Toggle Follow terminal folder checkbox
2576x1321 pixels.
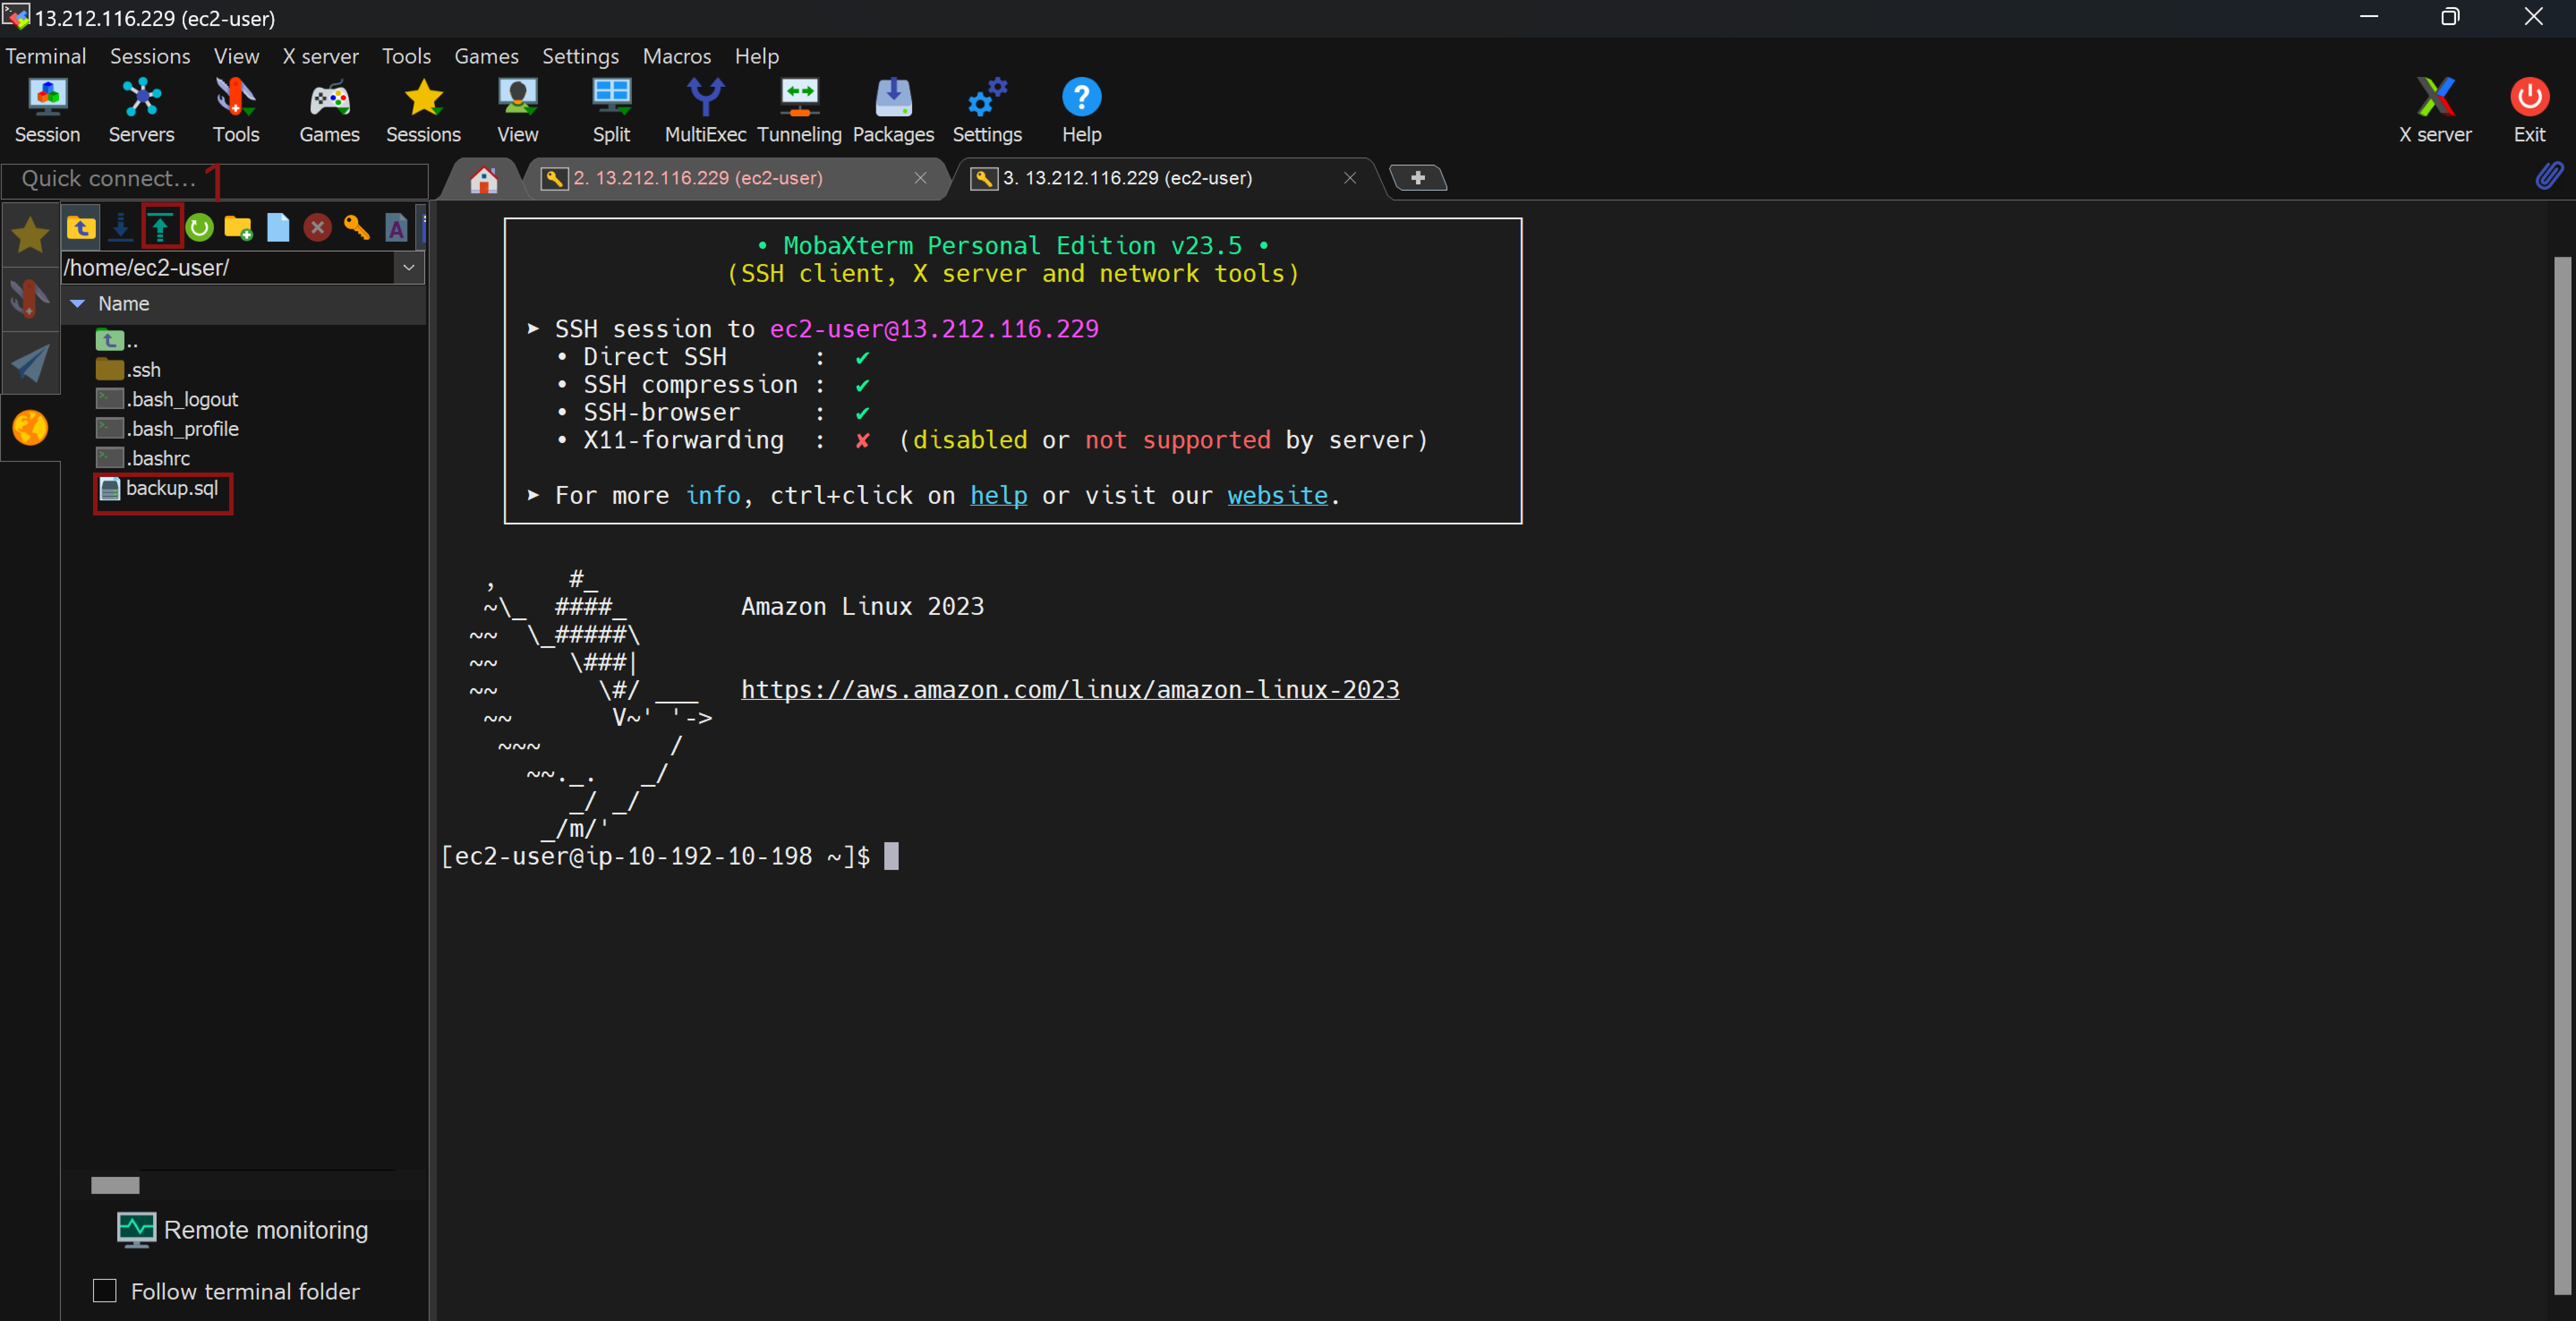[x=105, y=1291]
